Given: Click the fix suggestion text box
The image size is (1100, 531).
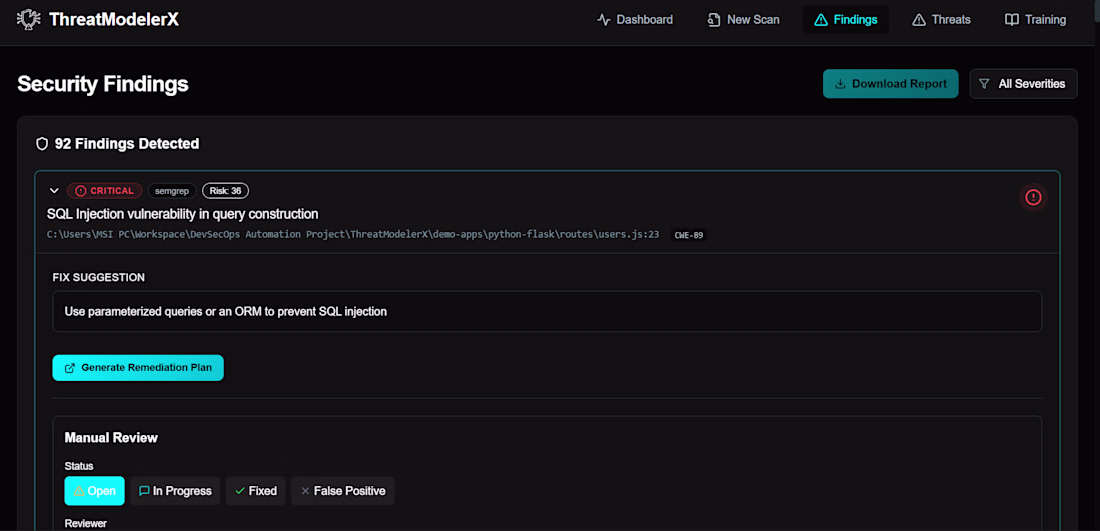Looking at the screenshot, I should 547,311.
